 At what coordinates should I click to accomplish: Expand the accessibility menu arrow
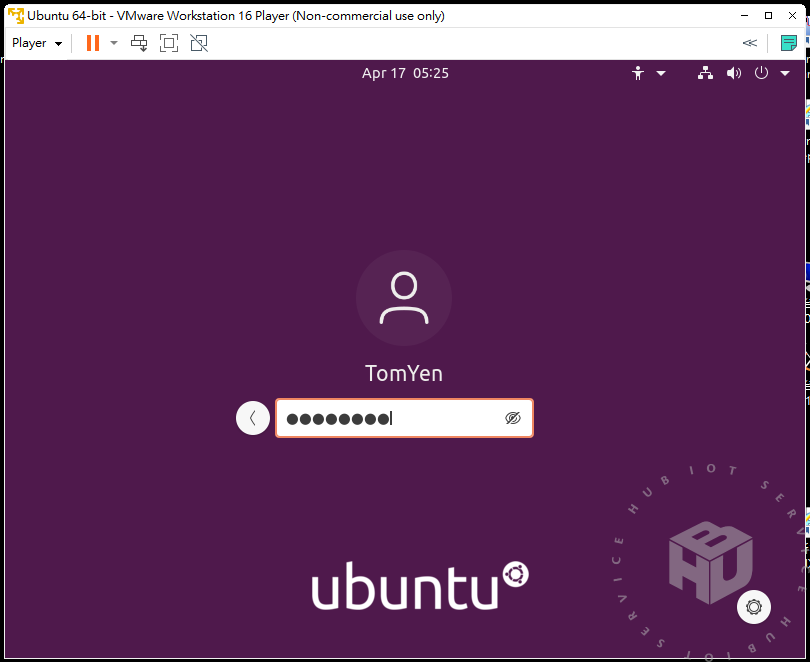coord(661,73)
